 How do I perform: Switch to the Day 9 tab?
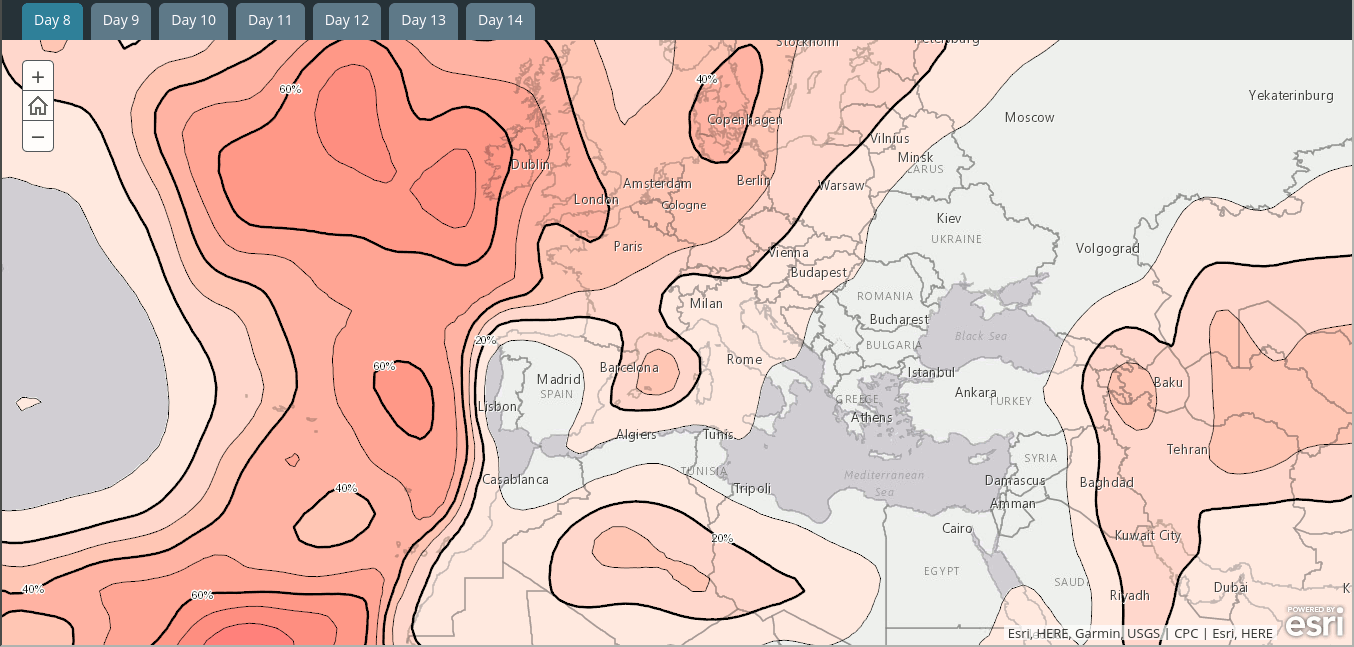121,21
